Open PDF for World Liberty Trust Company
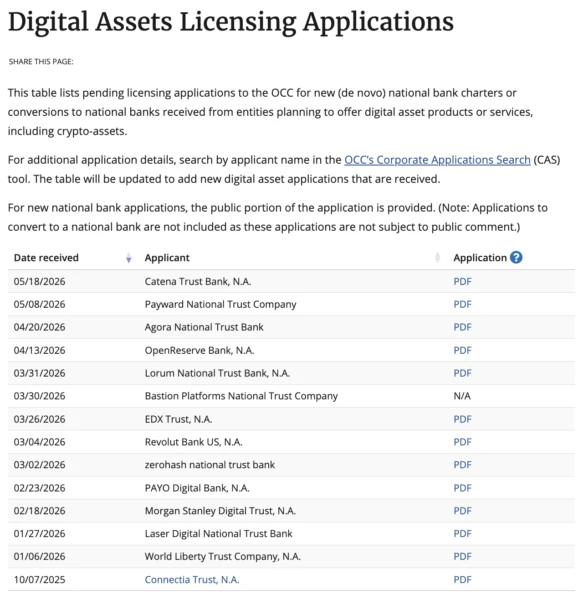583x600 pixels. 462,557
